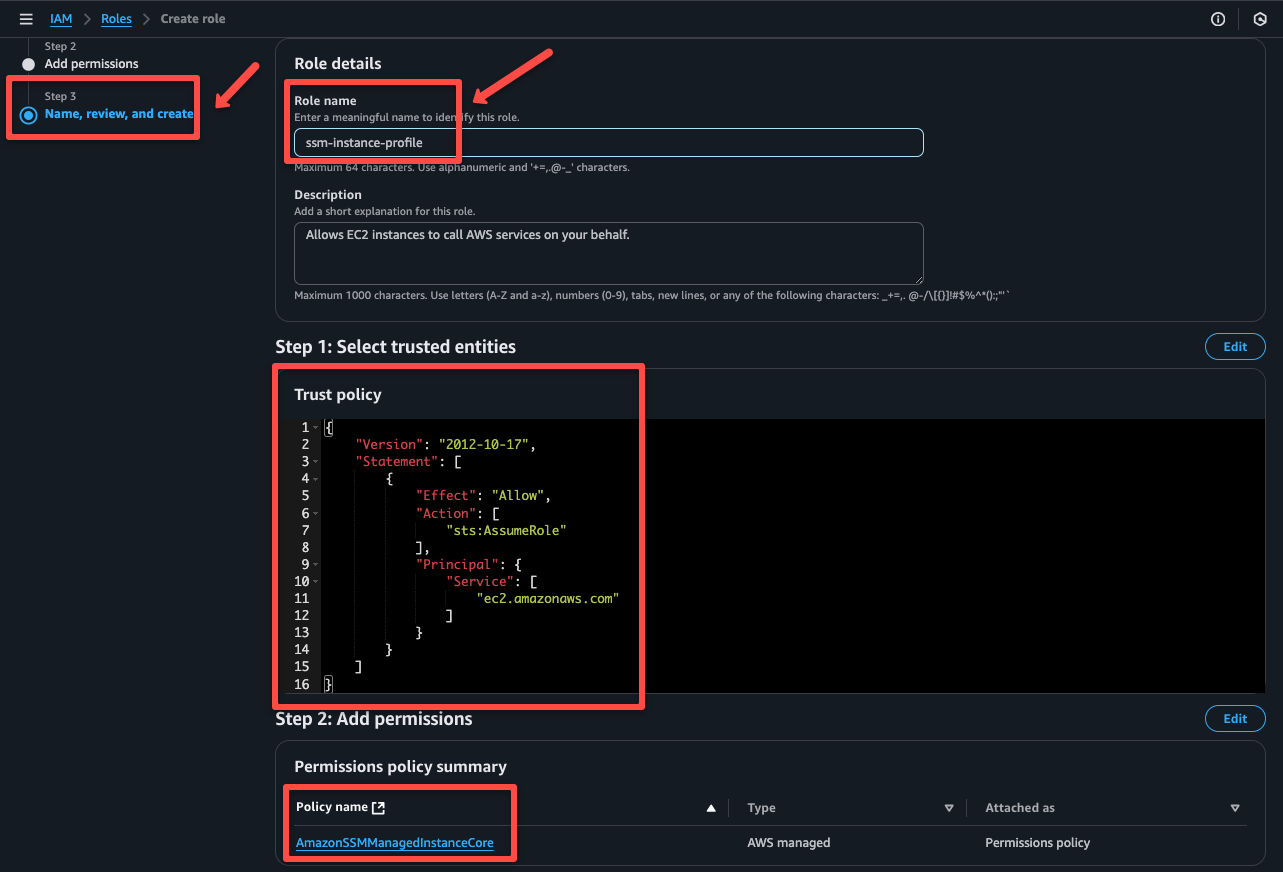Collapse the Statement array fold at line 3
Screen dimensions: 1283x872
click(316, 462)
